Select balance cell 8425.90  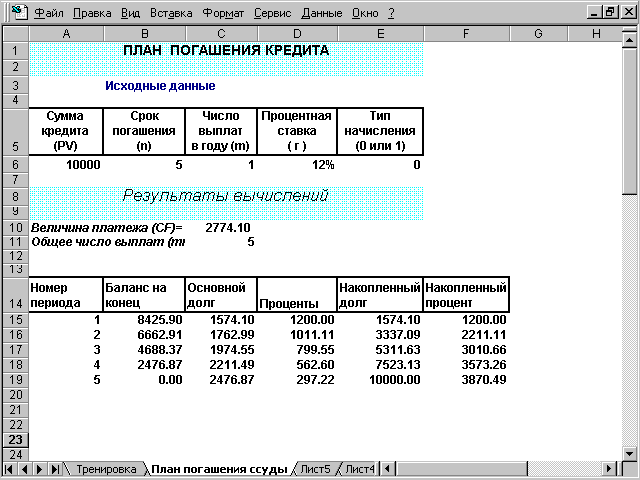[x=144, y=320]
